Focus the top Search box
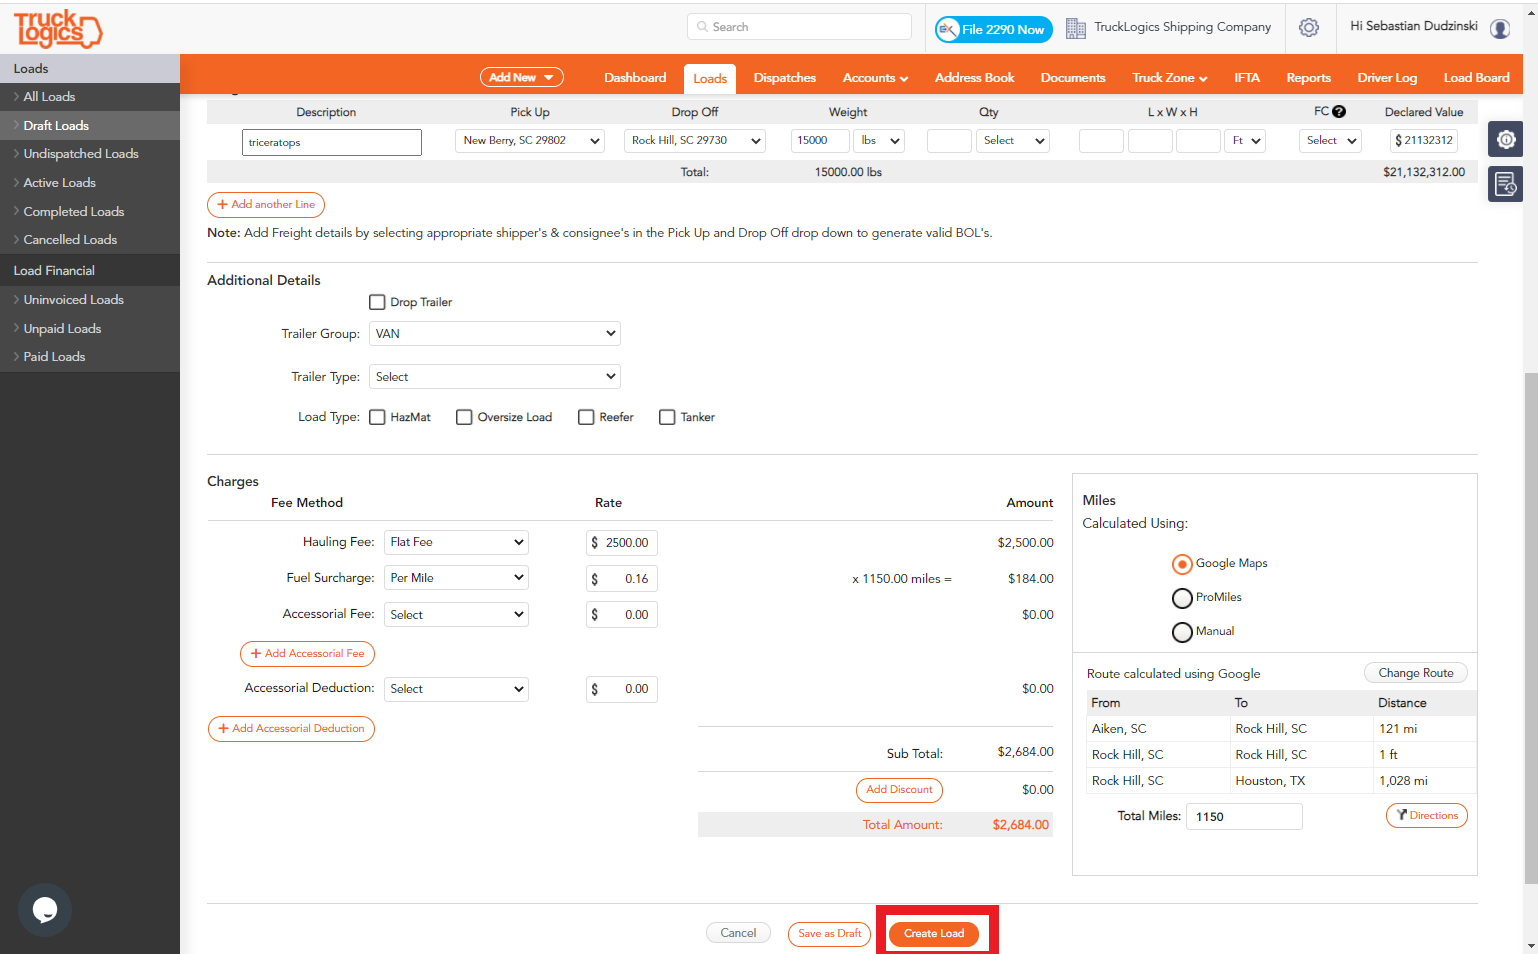This screenshot has height=954, width=1538. tap(799, 27)
